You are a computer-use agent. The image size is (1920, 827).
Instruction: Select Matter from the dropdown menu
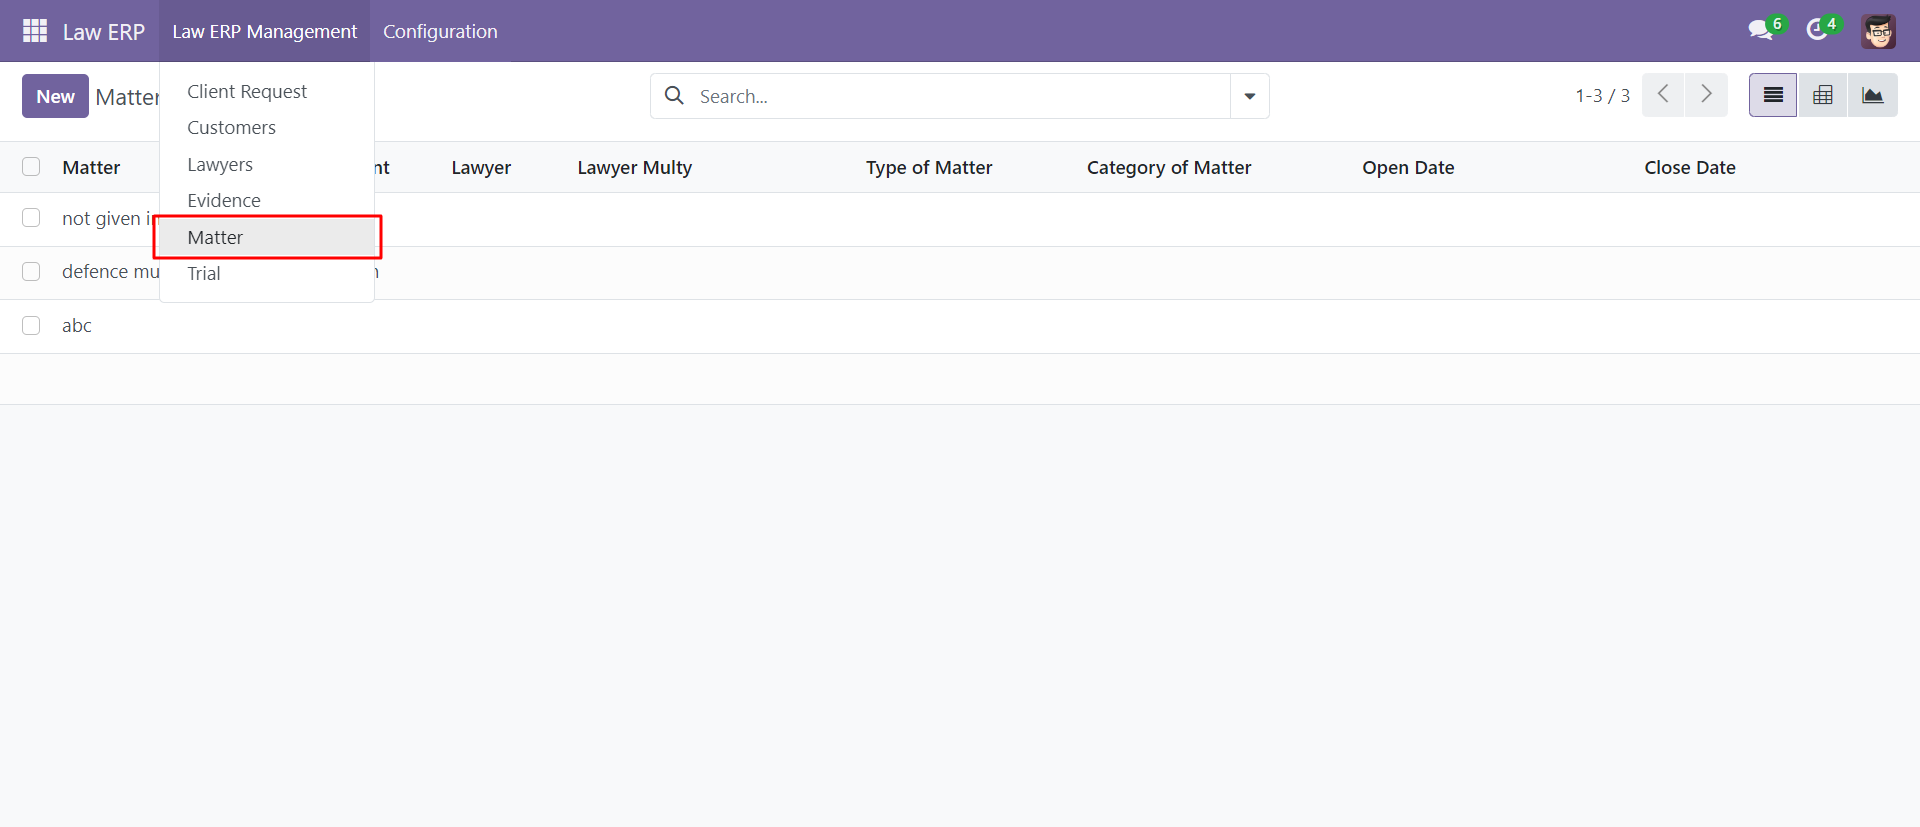(267, 237)
